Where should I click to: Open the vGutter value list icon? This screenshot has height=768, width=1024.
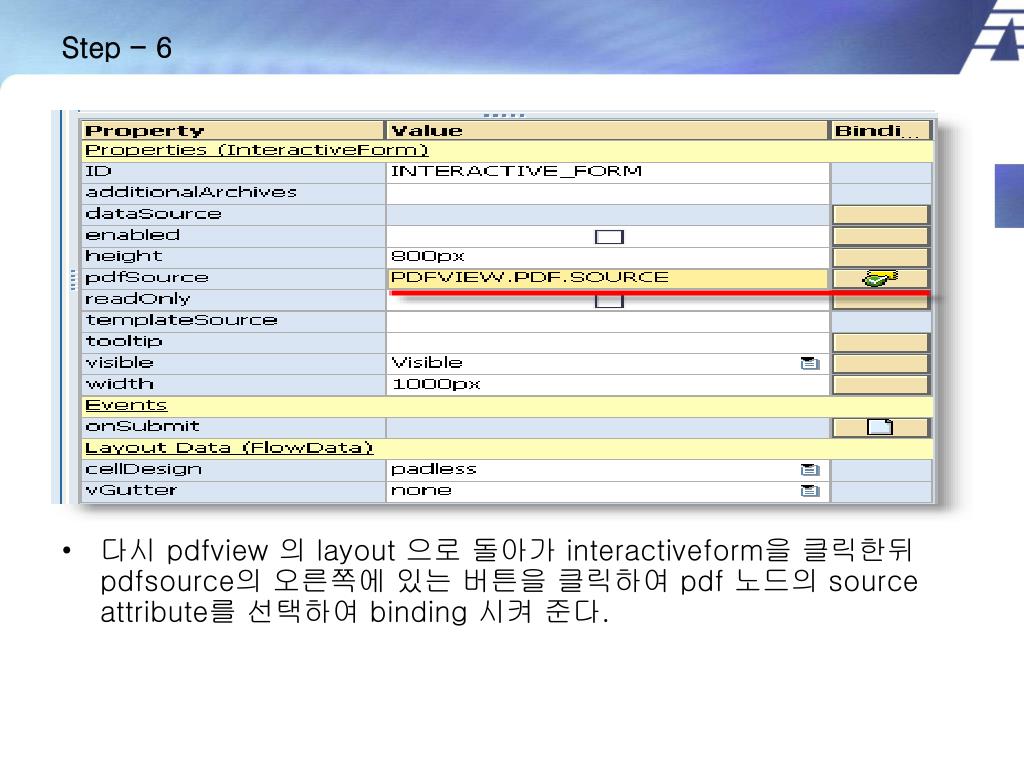coord(810,490)
